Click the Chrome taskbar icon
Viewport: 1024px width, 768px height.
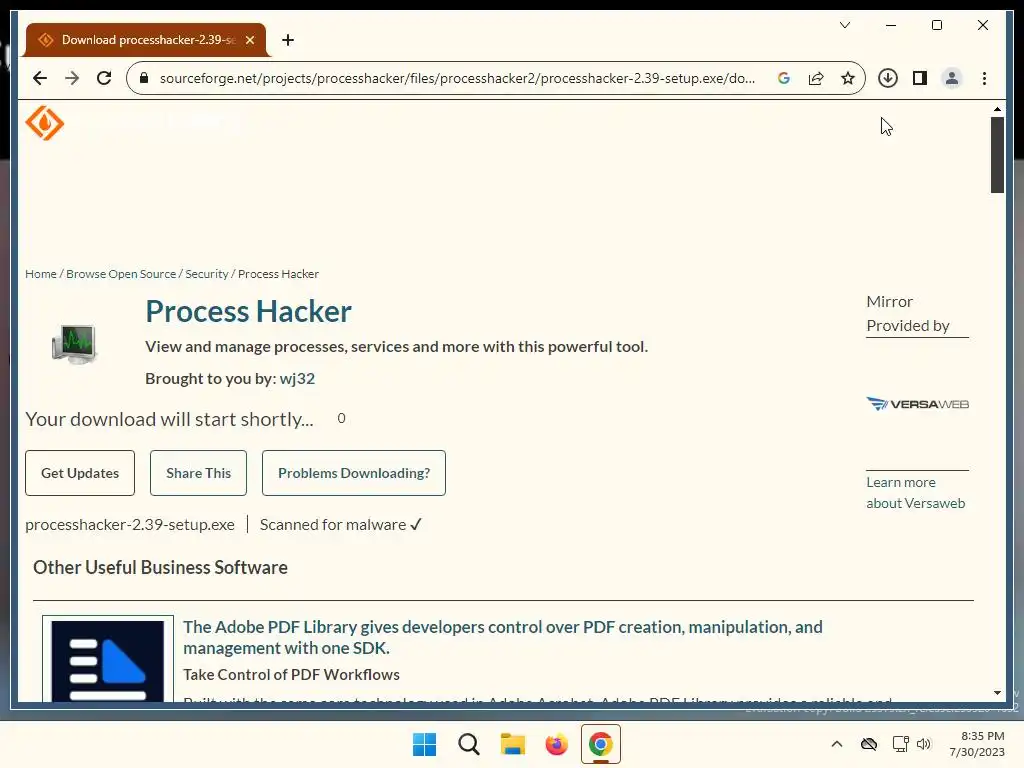coord(601,744)
